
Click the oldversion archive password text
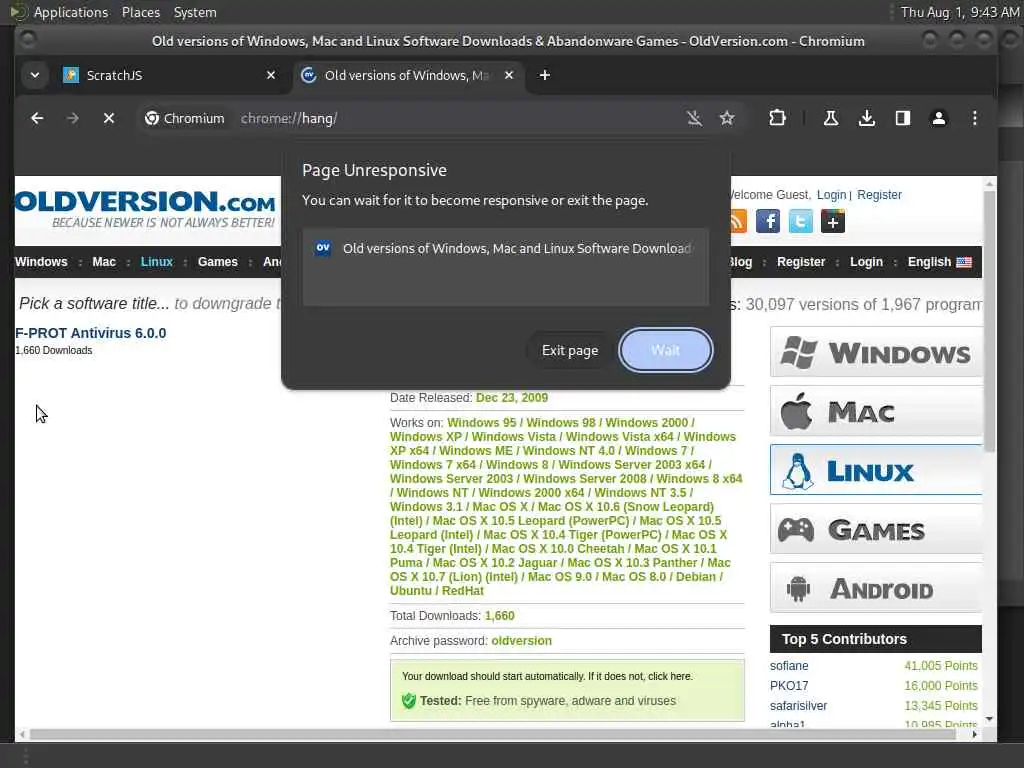(521, 641)
